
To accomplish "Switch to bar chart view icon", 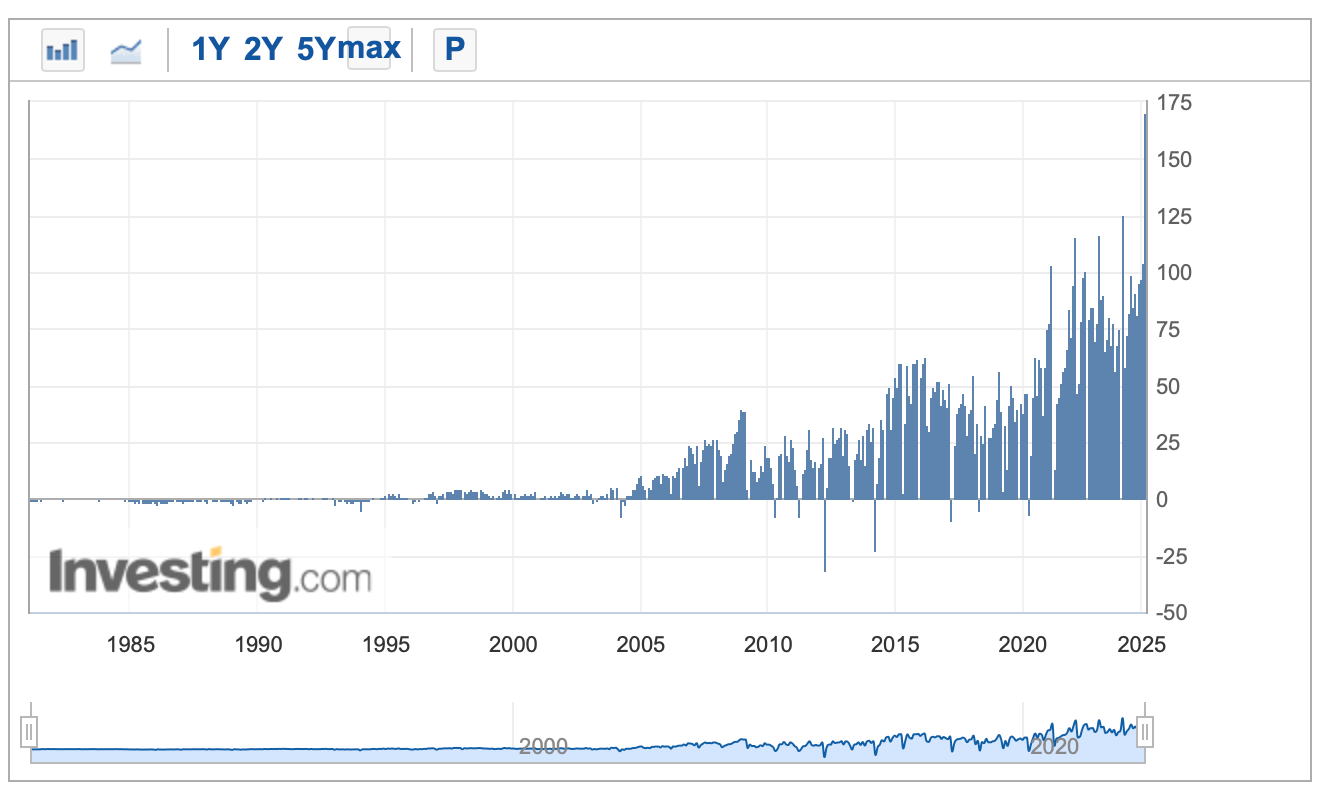I will [63, 49].
